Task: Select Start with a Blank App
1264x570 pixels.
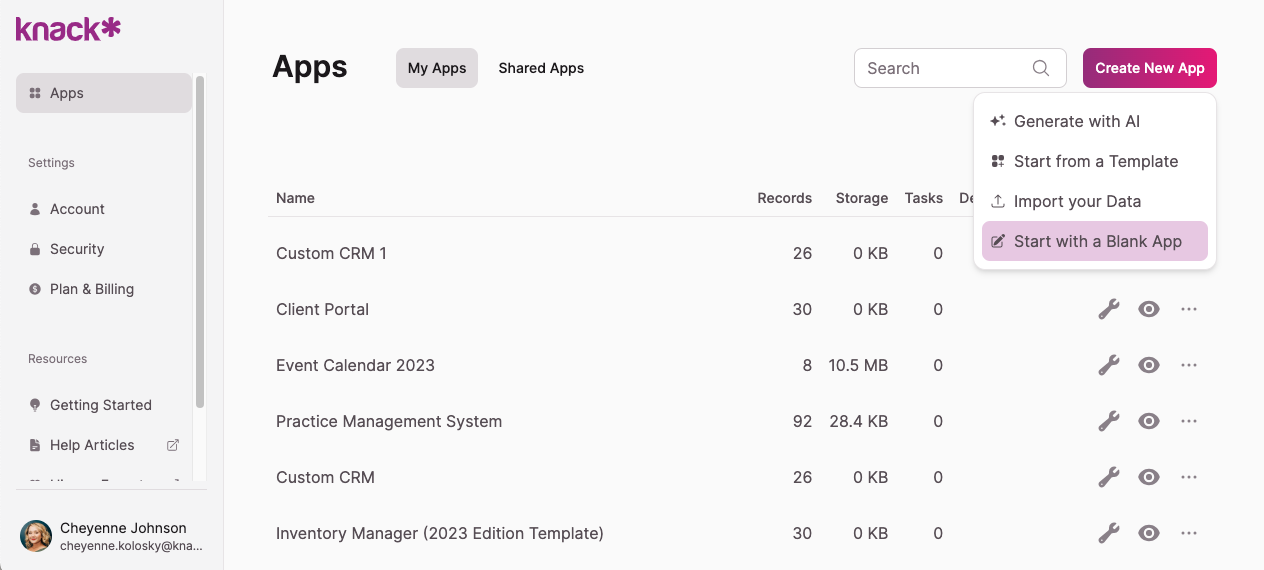Action: click(1095, 241)
